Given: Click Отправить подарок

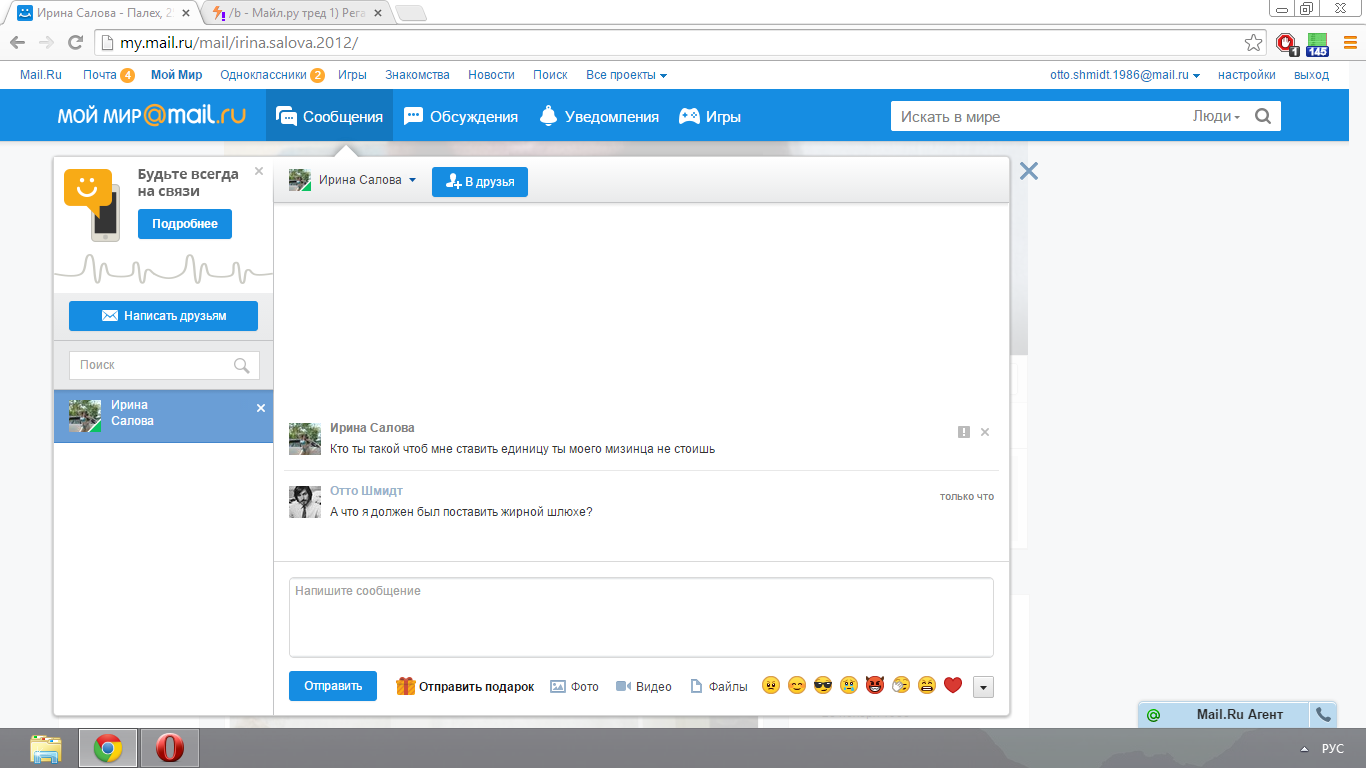Looking at the screenshot, I should [465, 686].
